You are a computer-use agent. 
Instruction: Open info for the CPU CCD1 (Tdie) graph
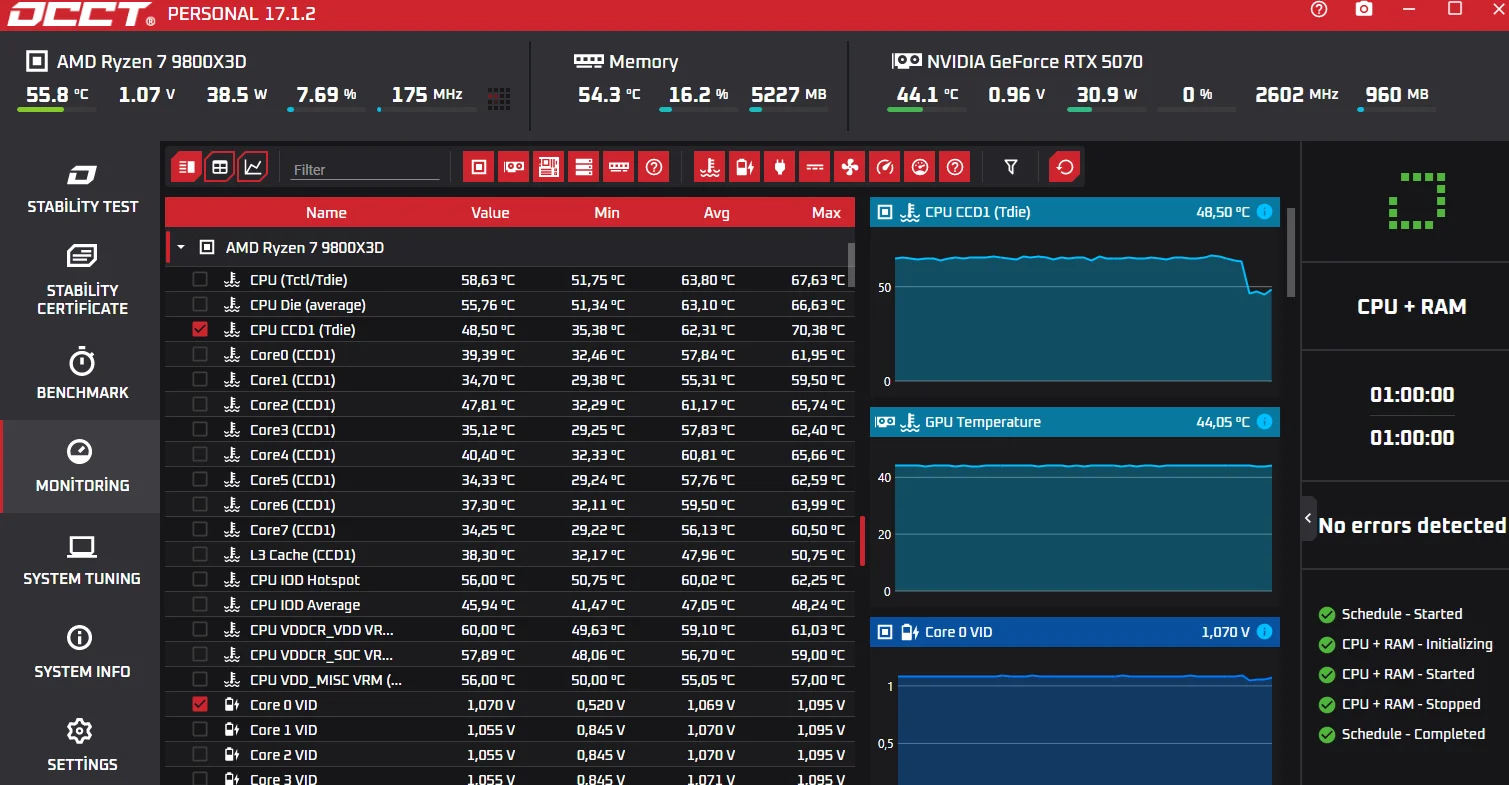click(1265, 212)
